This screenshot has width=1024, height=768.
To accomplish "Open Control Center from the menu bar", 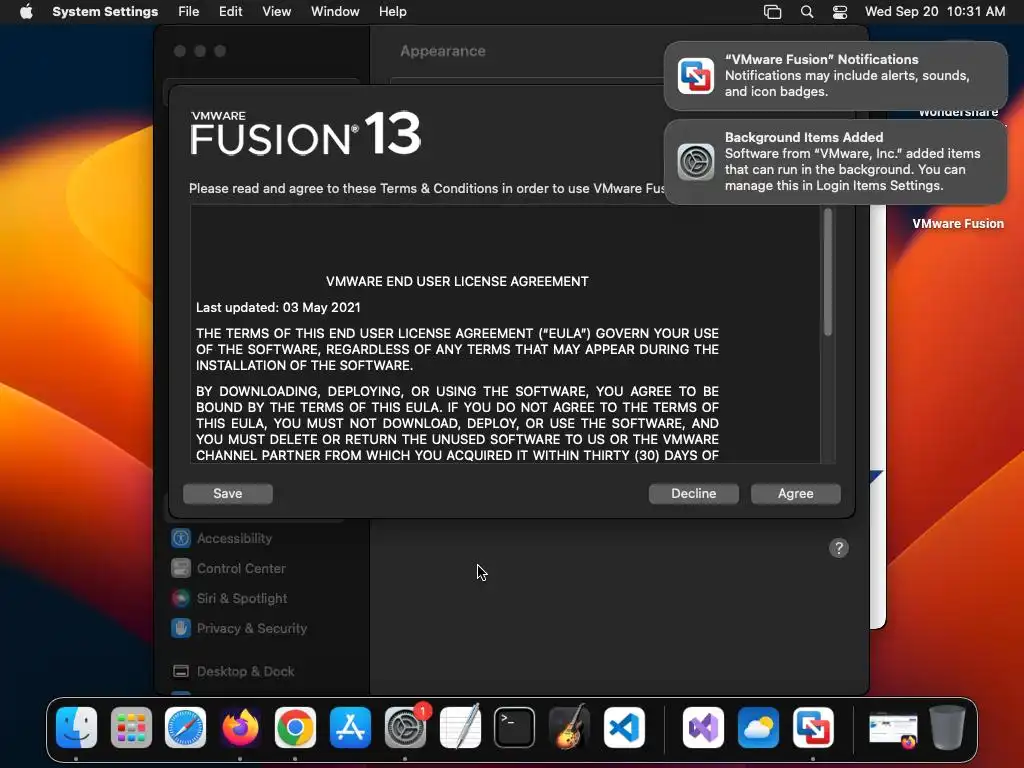I will (x=840, y=12).
